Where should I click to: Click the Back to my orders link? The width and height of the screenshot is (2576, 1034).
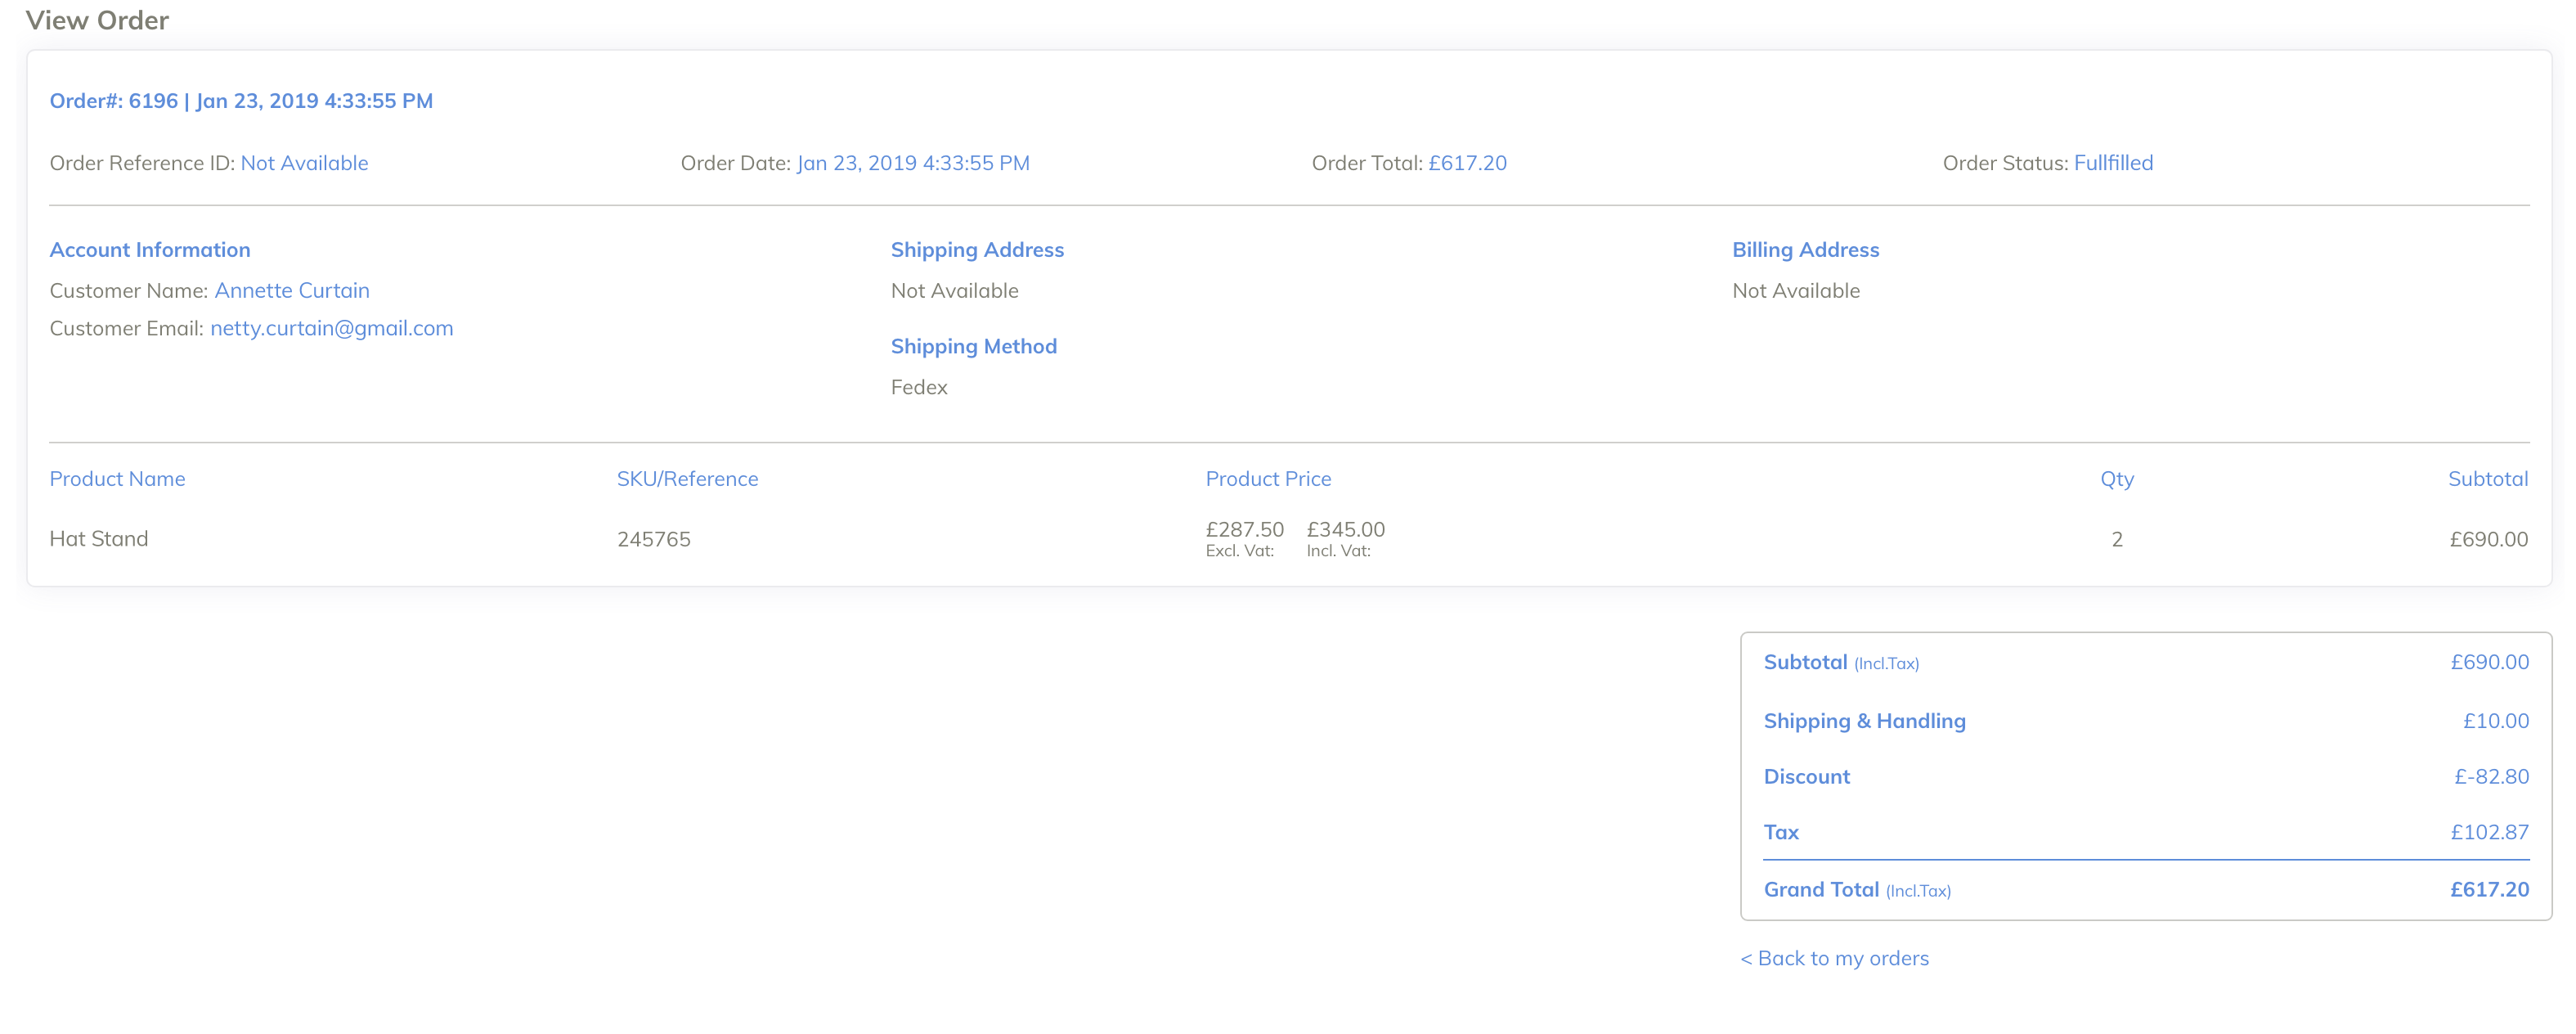[x=1834, y=958]
